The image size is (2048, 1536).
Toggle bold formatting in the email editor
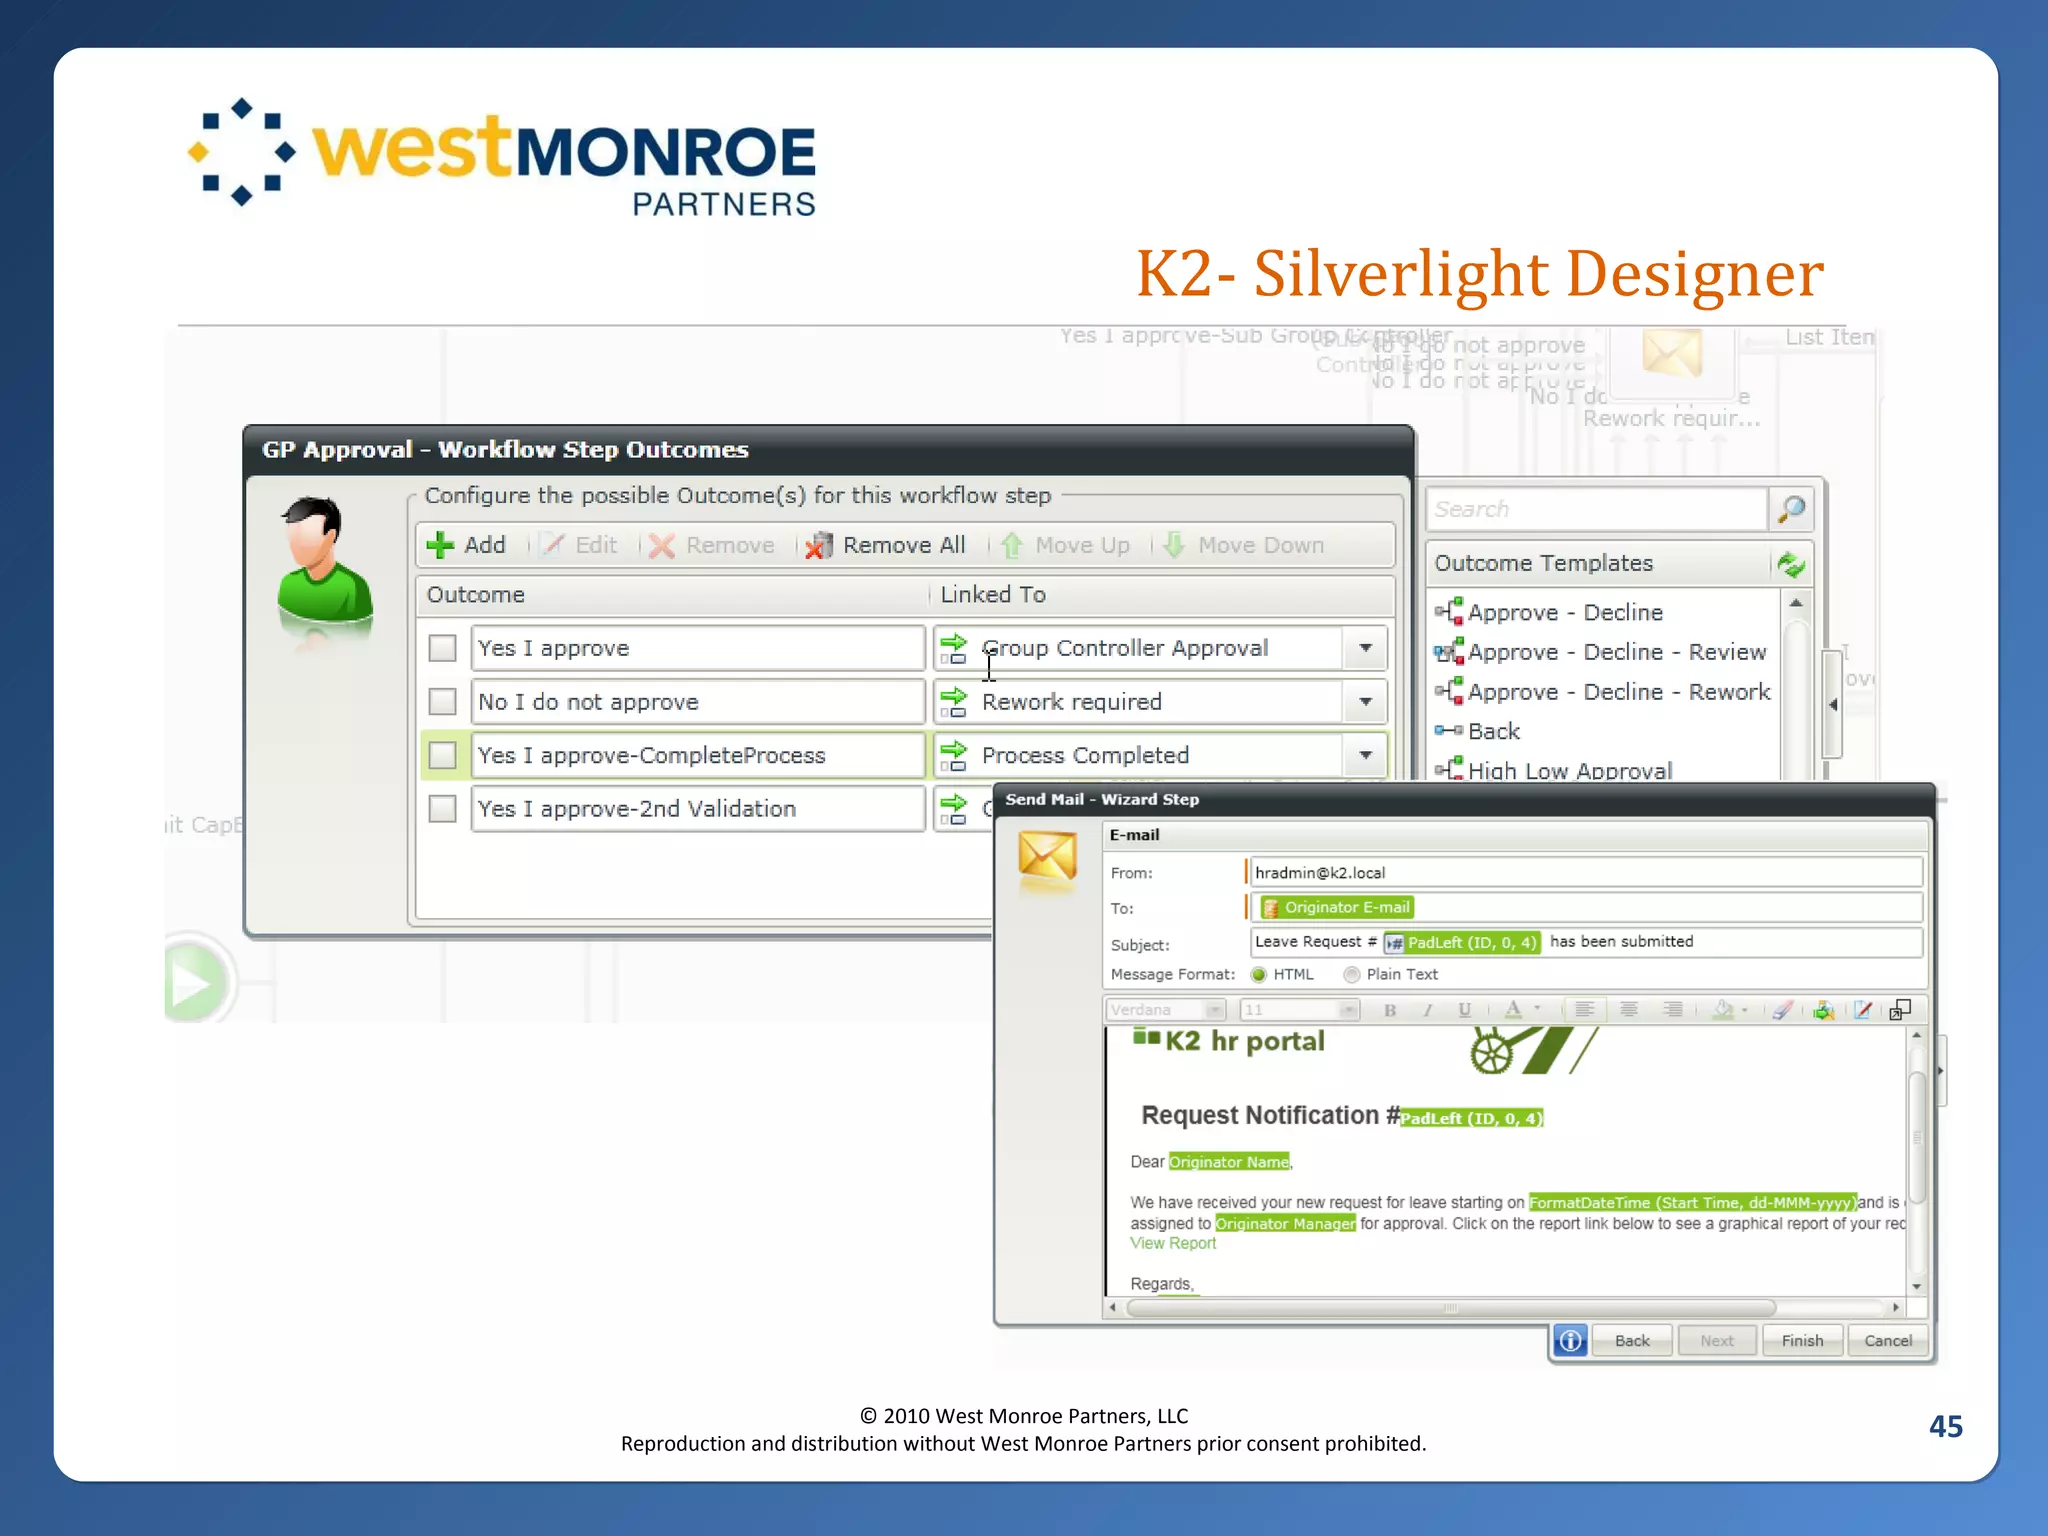click(x=1390, y=1010)
